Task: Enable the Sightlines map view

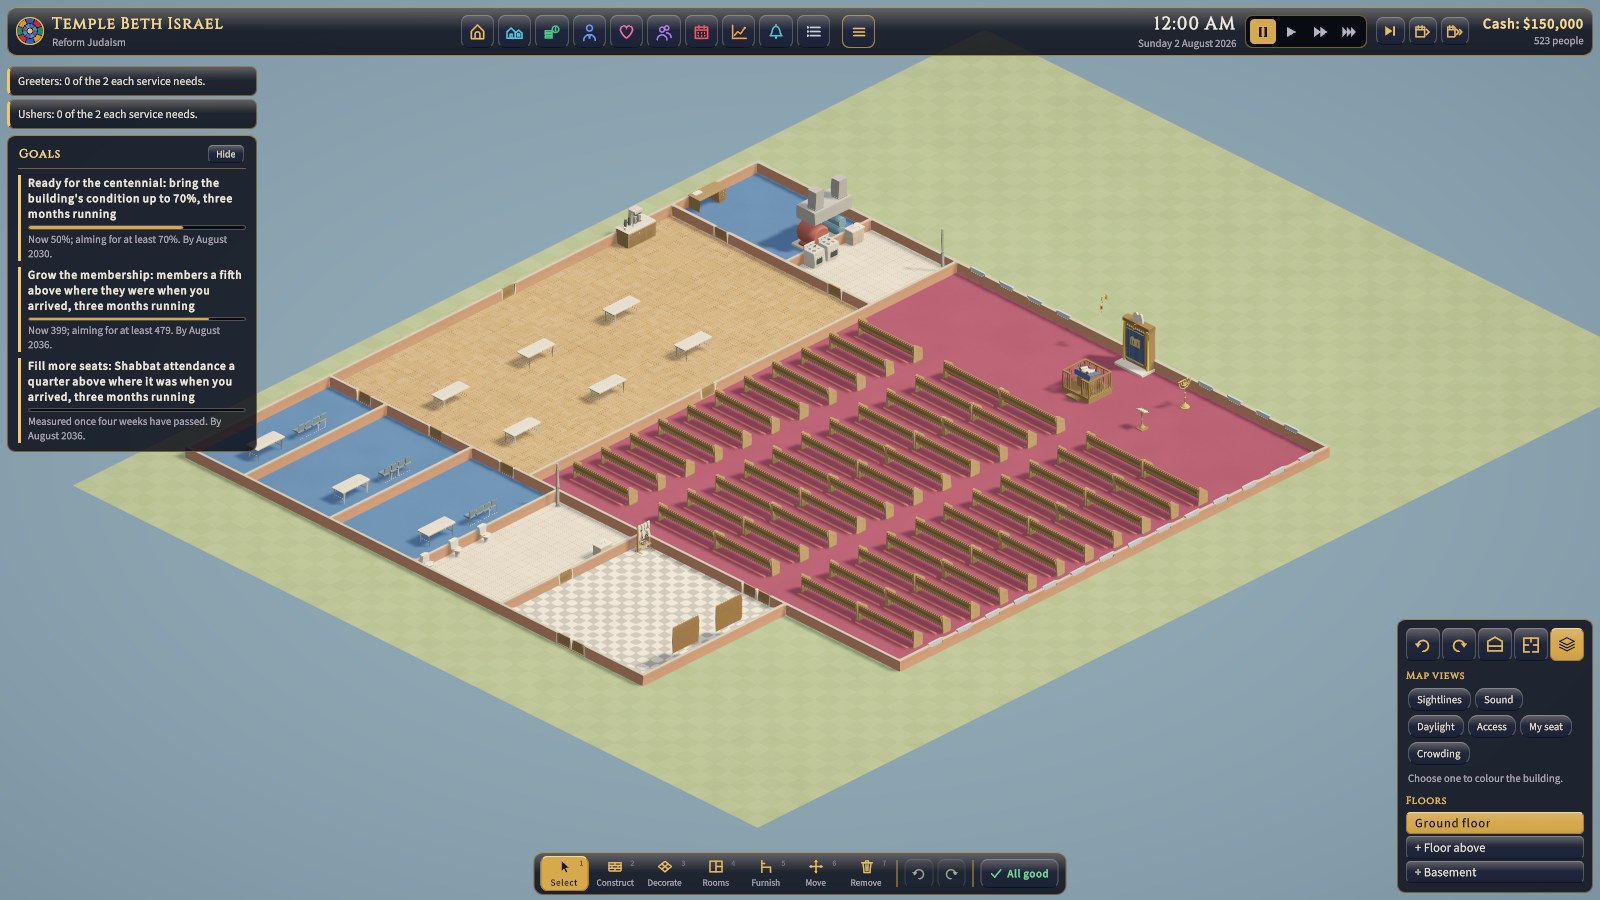Action: coord(1439,700)
